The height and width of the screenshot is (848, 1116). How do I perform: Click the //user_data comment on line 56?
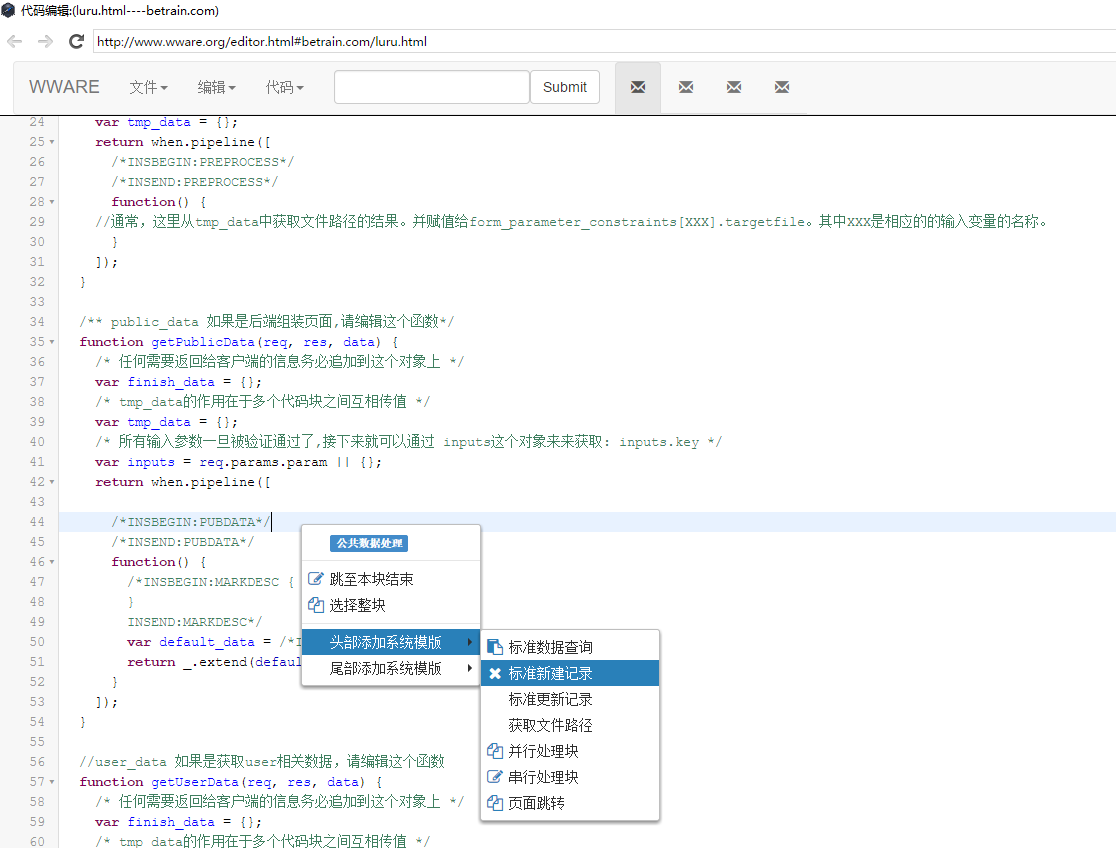pyautogui.click(x=262, y=762)
